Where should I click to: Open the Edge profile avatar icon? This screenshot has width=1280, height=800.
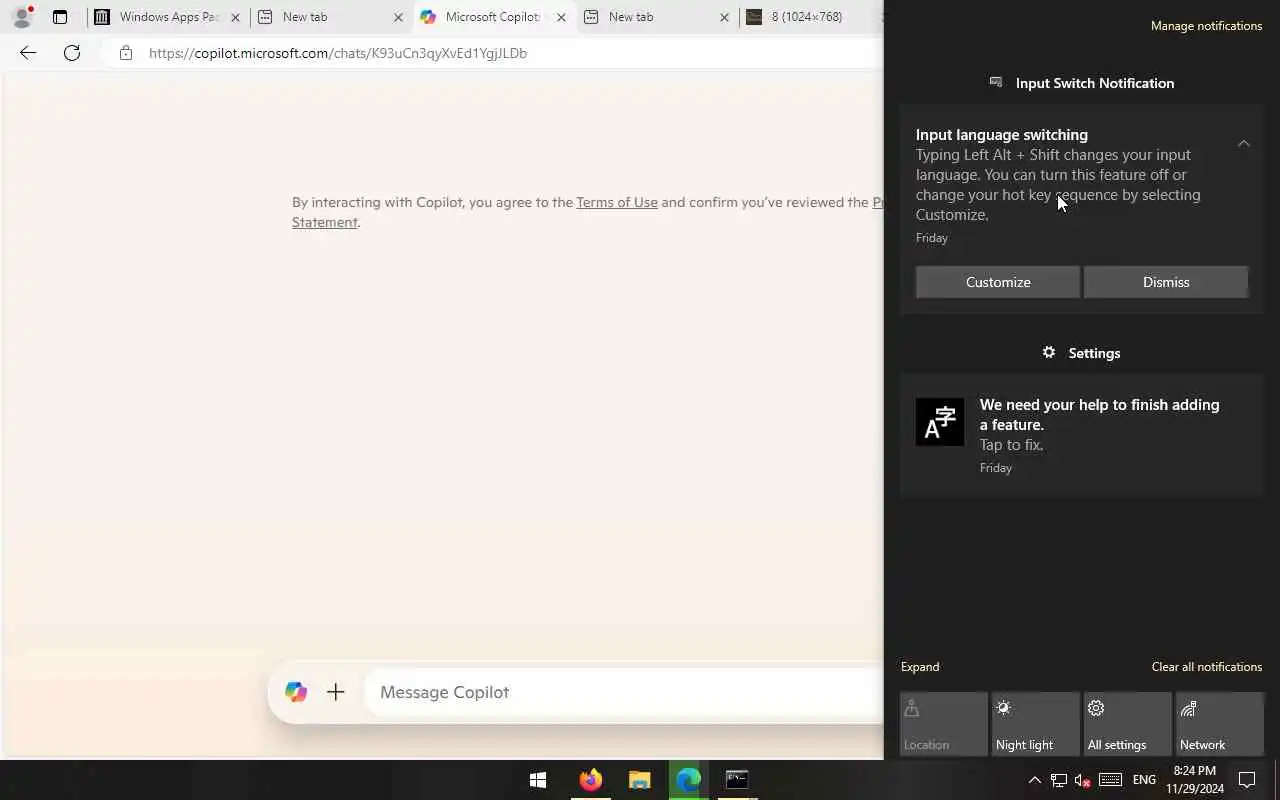coord(22,17)
